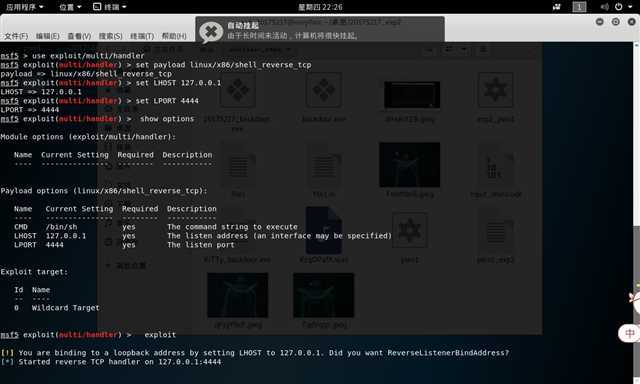Click the 'payload => linux/x86/shell_reverse_tcp' output line
This screenshot has height=384, width=640.
tap(86, 73)
